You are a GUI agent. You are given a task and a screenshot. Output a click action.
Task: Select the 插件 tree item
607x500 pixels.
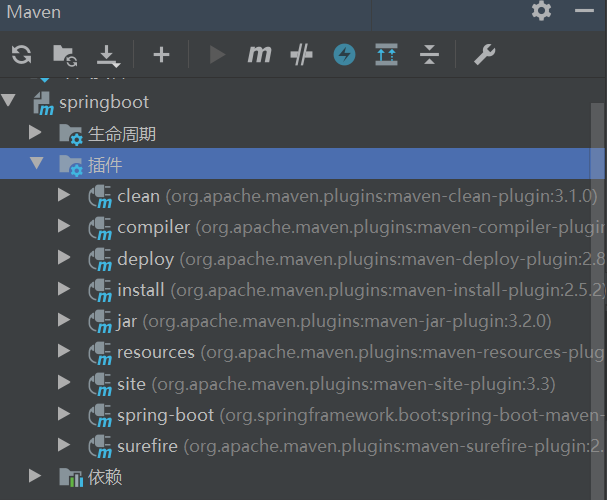tap(105, 165)
